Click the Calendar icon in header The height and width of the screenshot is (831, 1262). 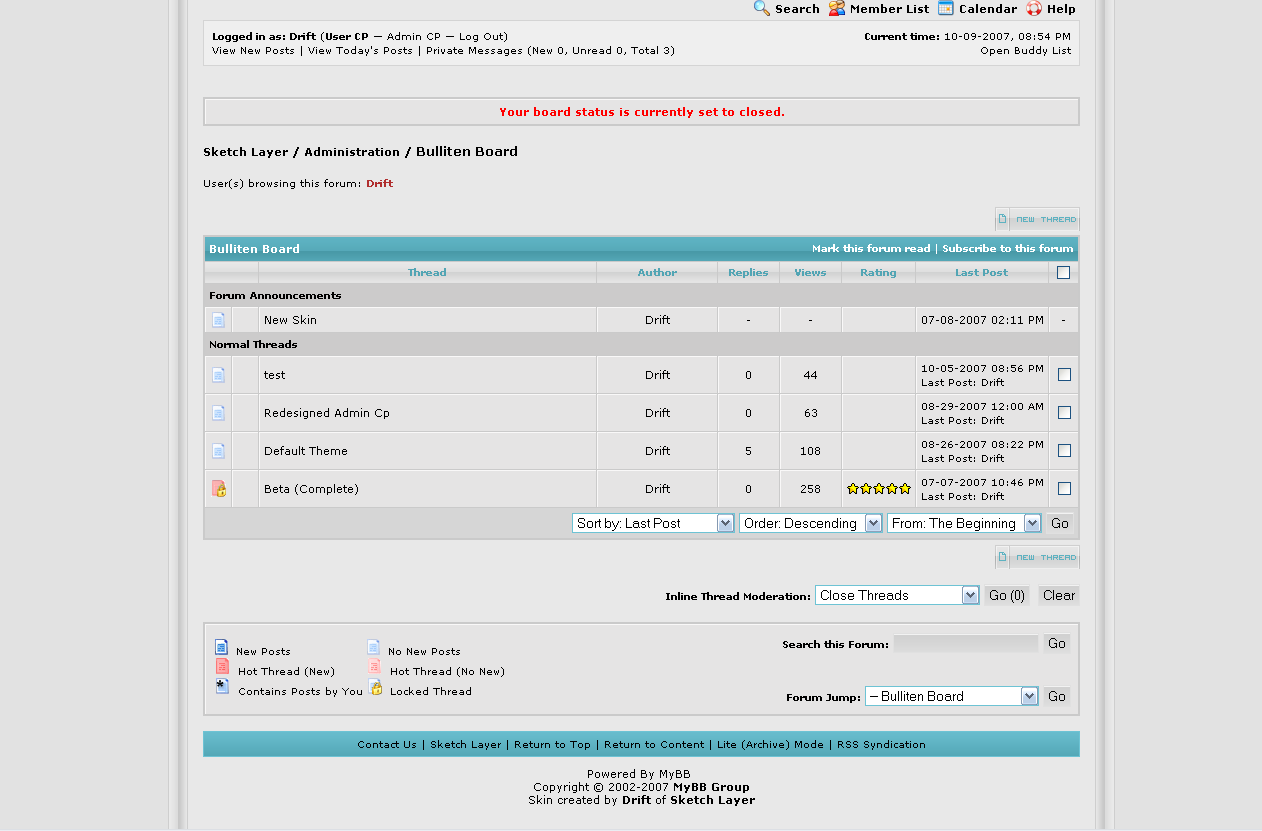tap(946, 8)
